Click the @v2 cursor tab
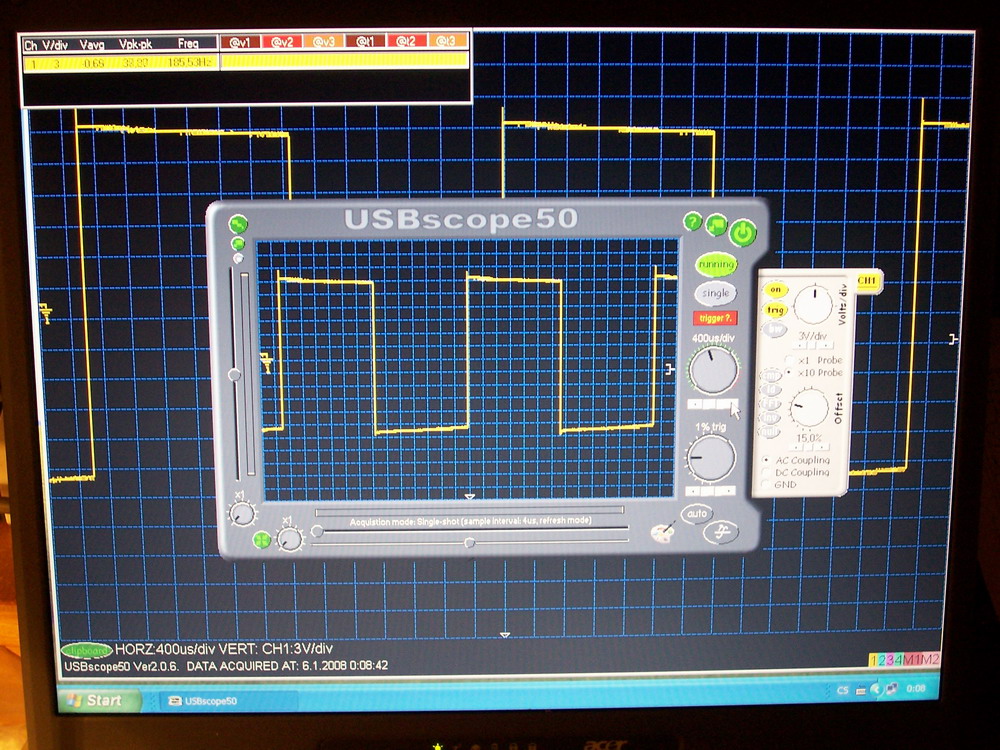 click(x=282, y=42)
